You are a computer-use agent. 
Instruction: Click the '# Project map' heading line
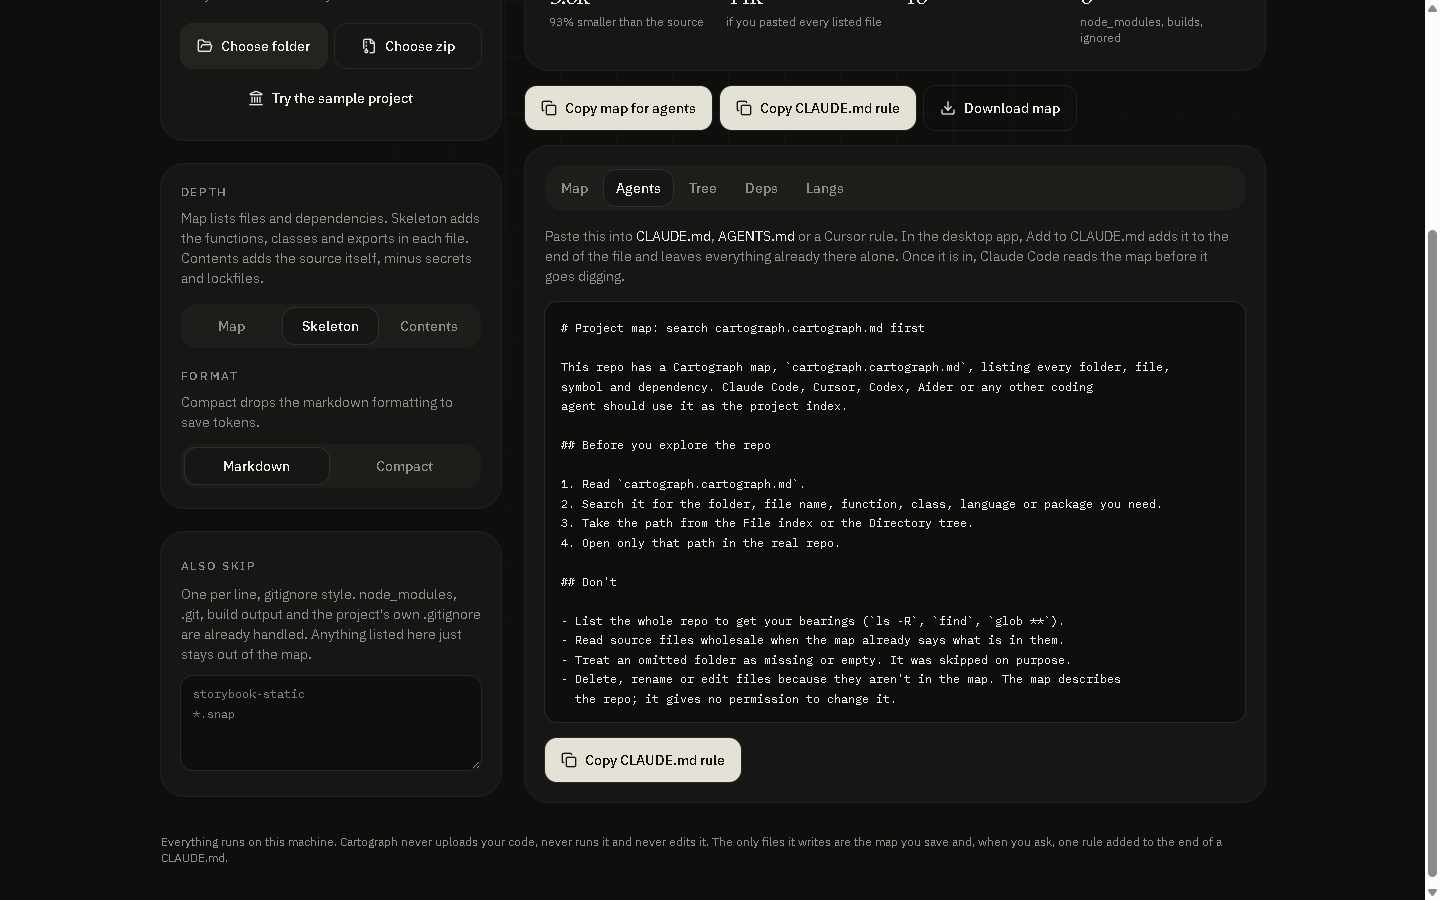coord(743,328)
